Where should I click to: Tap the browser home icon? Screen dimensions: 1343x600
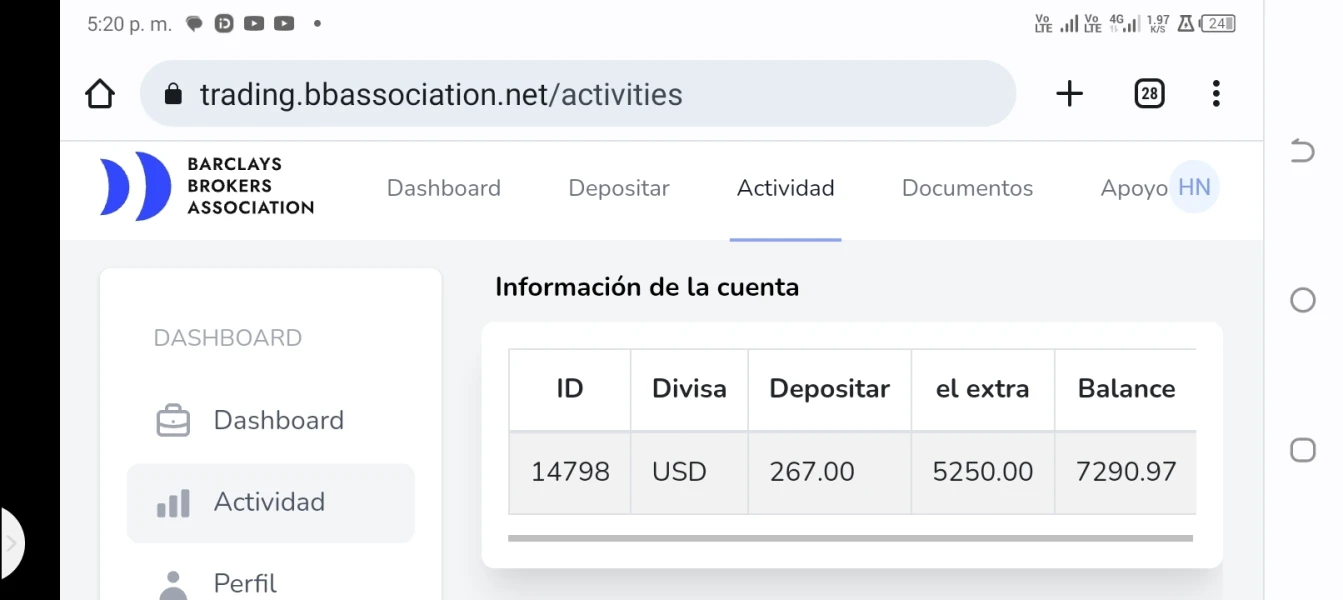[x=100, y=94]
